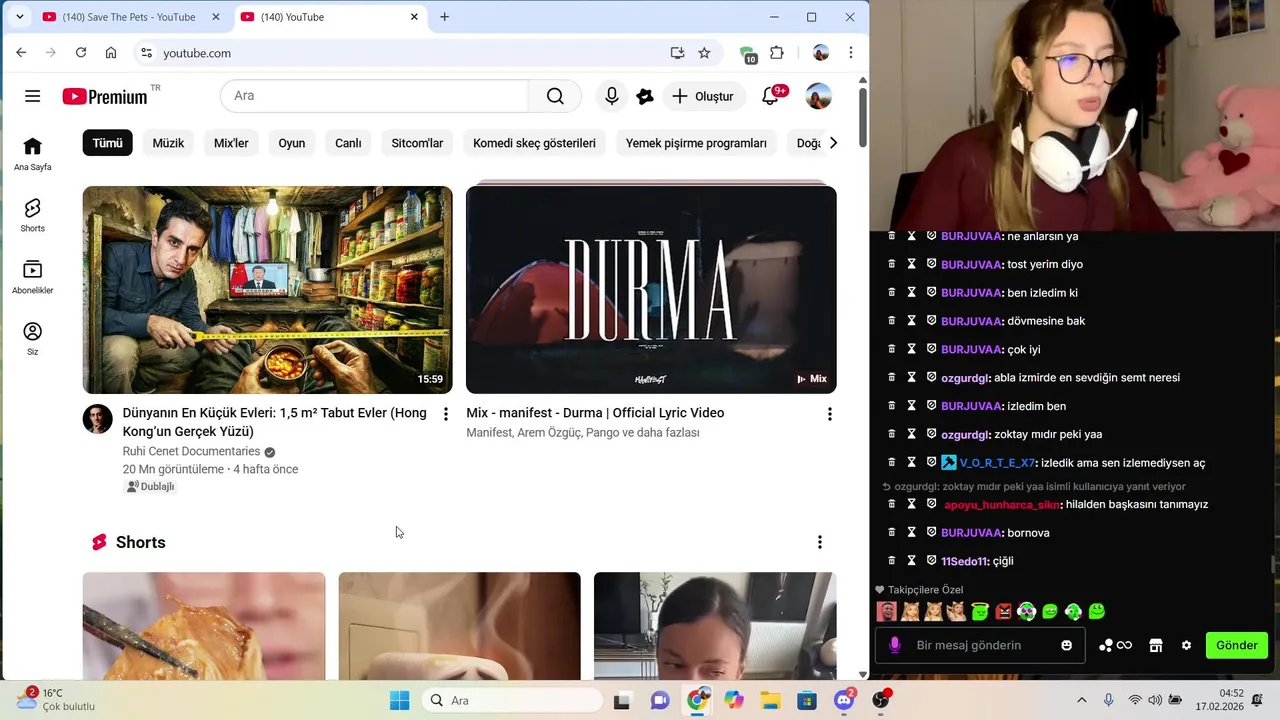Reload the YouTube page
Image resolution: width=1280 pixels, height=720 pixels.
[81, 53]
